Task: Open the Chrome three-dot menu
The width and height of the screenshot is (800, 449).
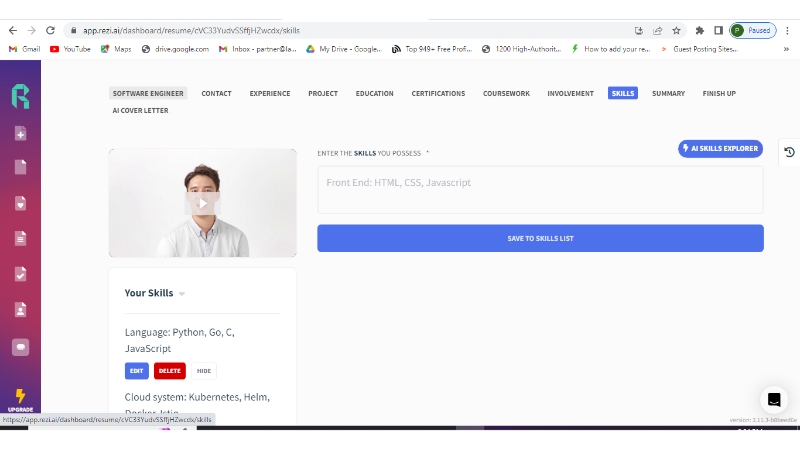Action: [x=787, y=30]
